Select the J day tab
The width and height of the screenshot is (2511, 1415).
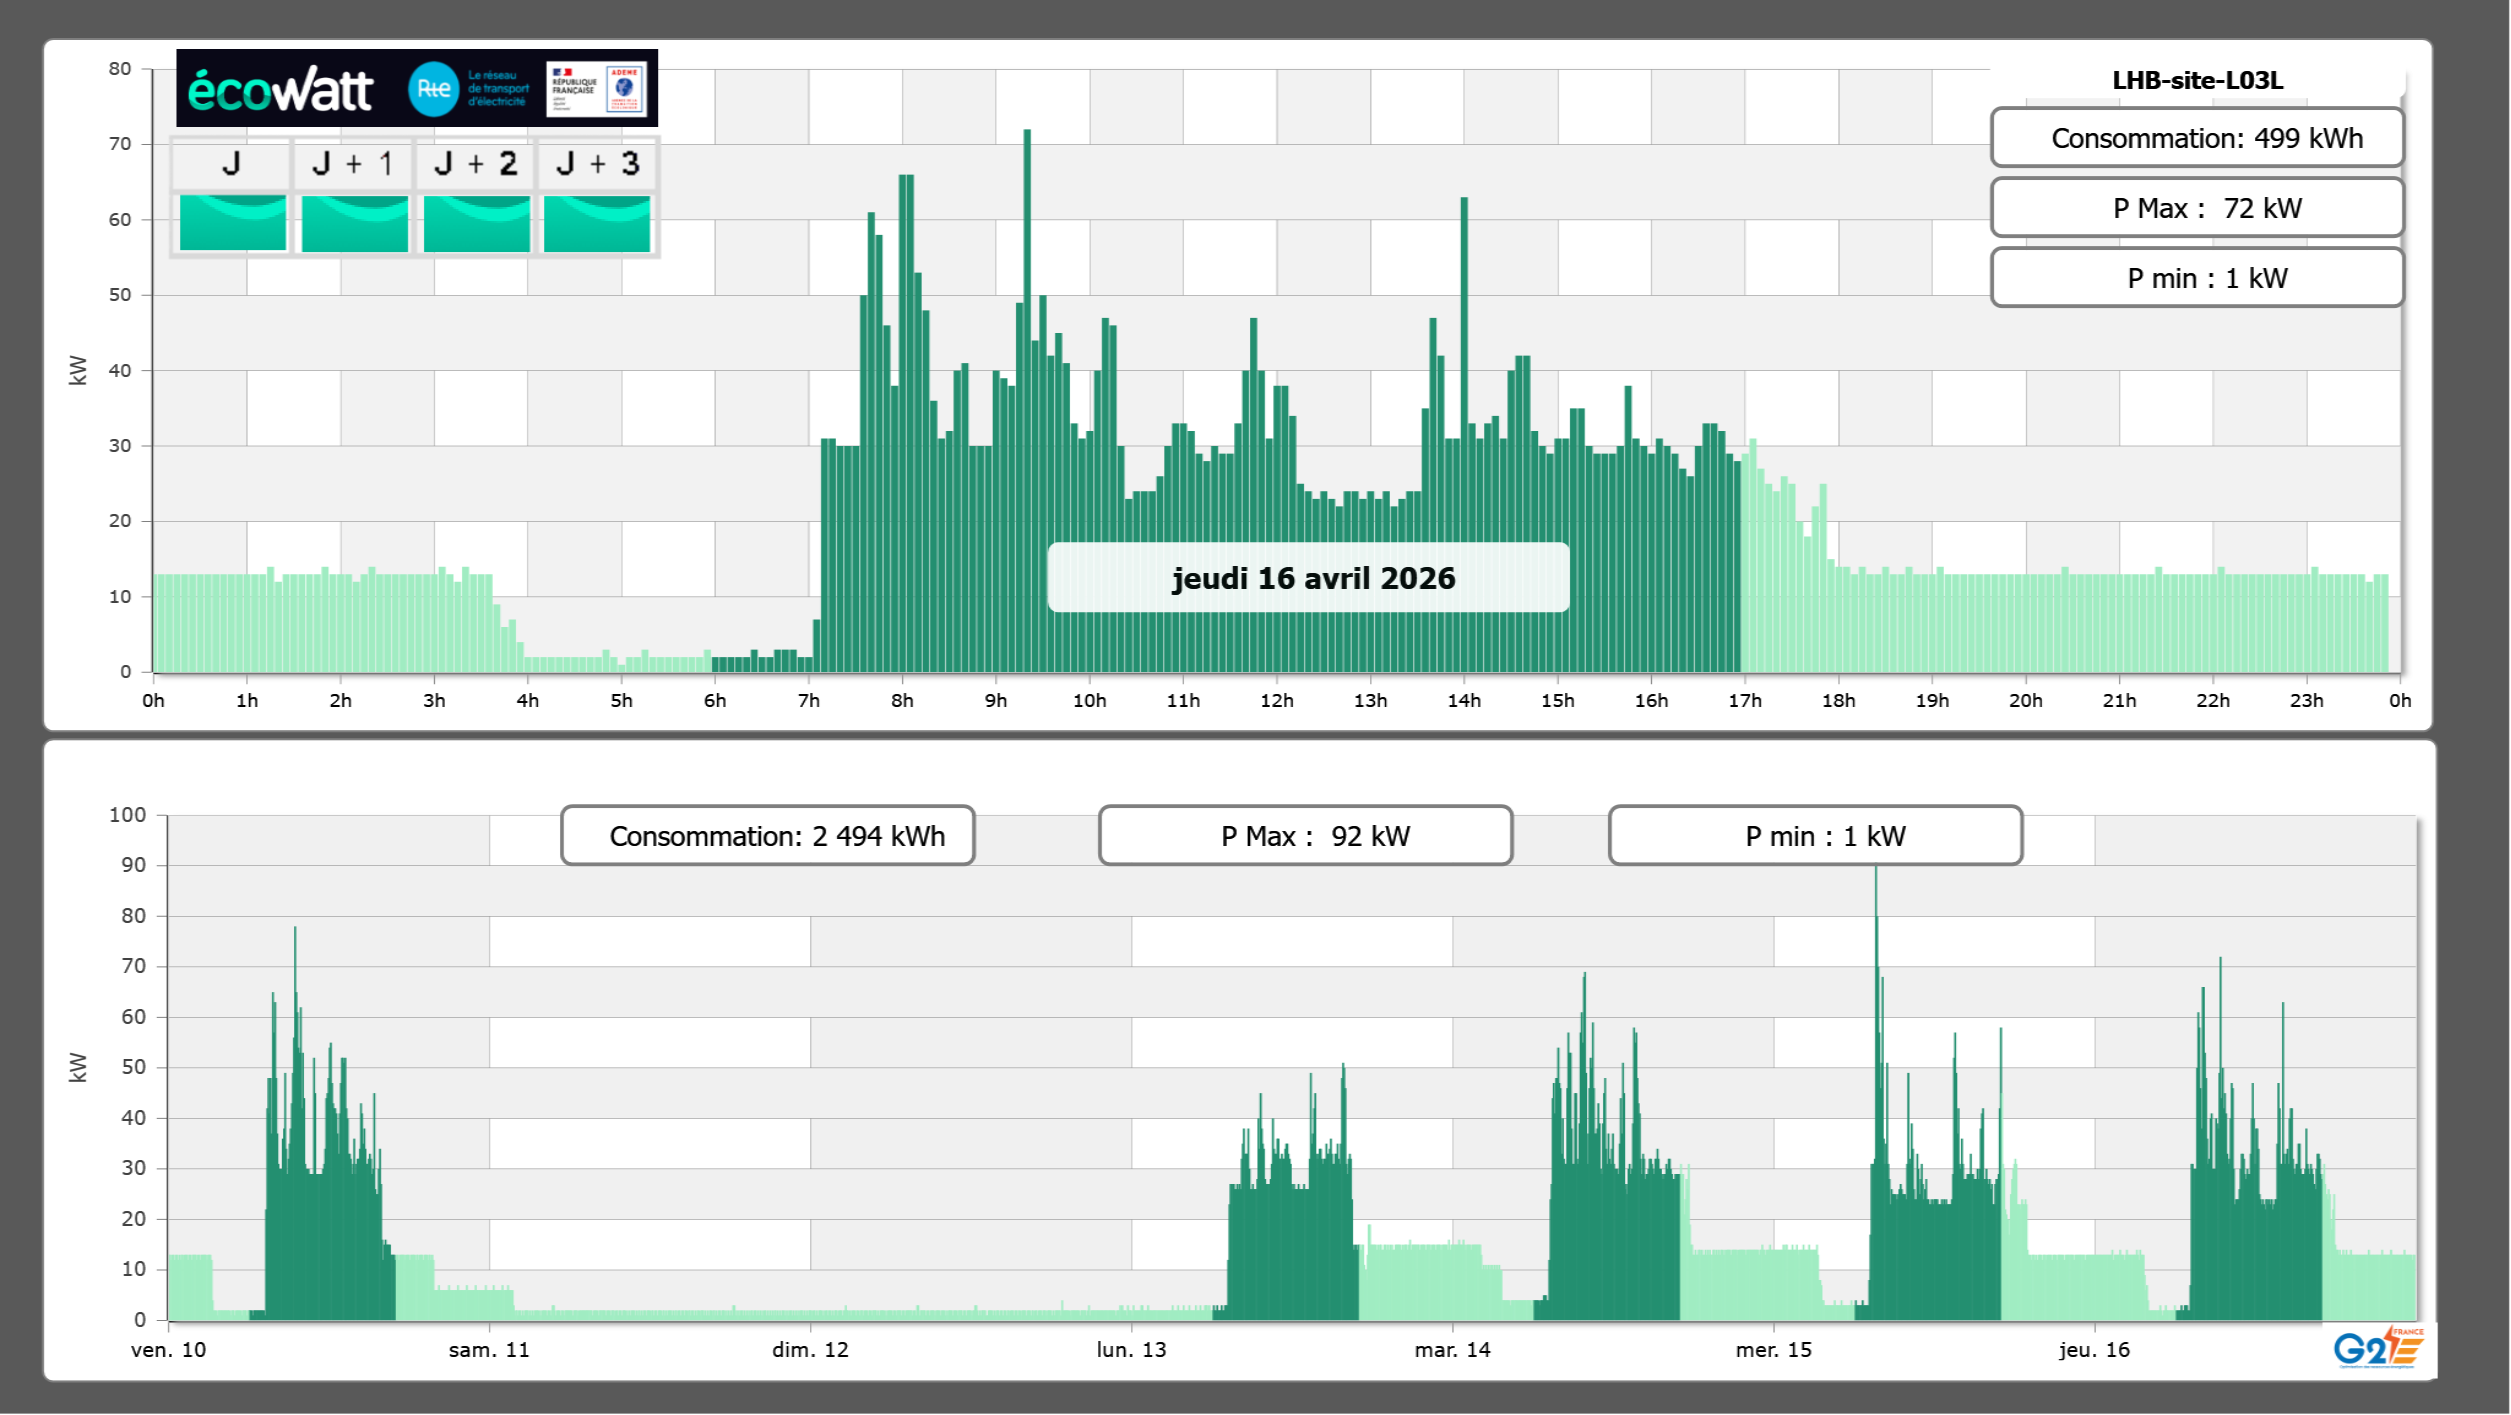pyautogui.click(x=231, y=164)
